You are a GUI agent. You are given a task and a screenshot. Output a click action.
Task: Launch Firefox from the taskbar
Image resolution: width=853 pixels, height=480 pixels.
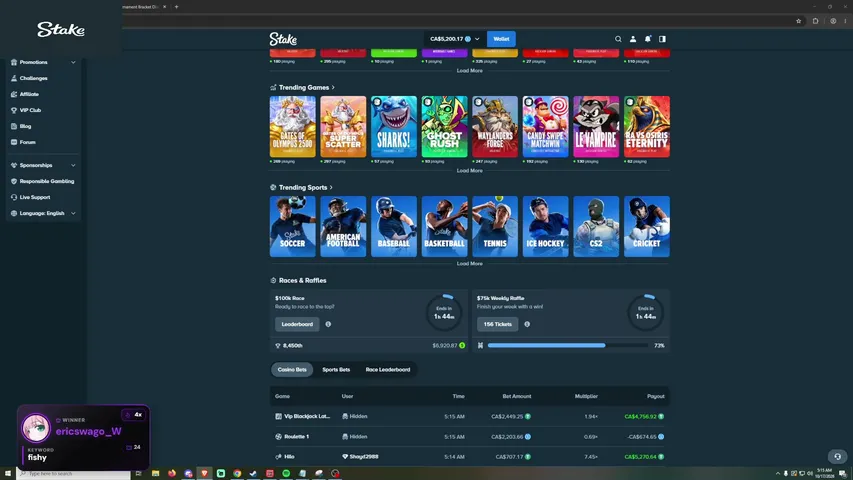[172, 473]
